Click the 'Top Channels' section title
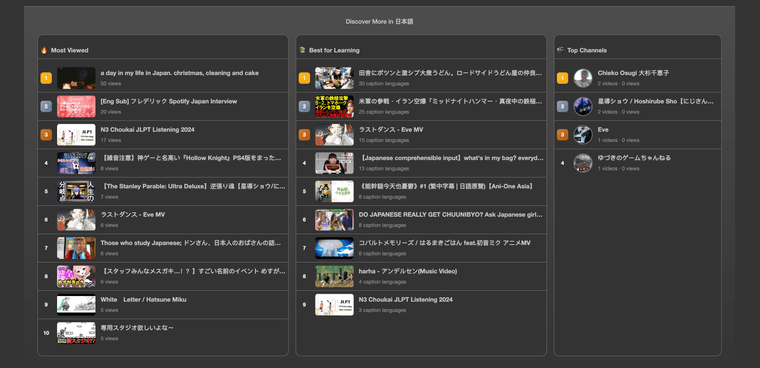Image resolution: width=760 pixels, height=368 pixels. tap(587, 50)
